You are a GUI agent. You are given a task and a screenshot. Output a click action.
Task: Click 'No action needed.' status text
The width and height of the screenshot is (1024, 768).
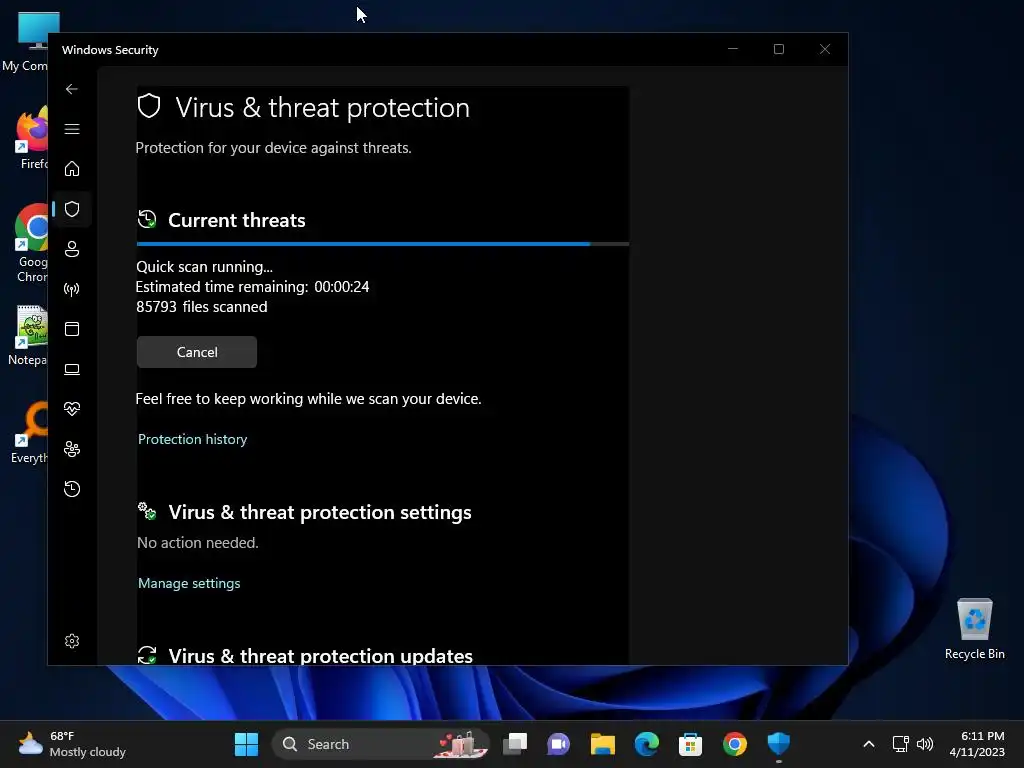pos(198,543)
